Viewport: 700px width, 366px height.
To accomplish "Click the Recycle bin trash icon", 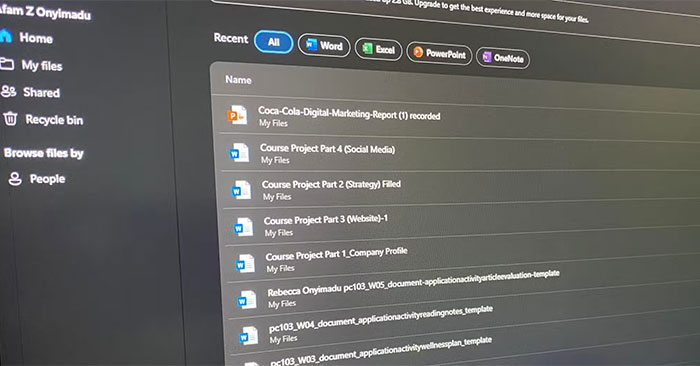I will (10, 119).
